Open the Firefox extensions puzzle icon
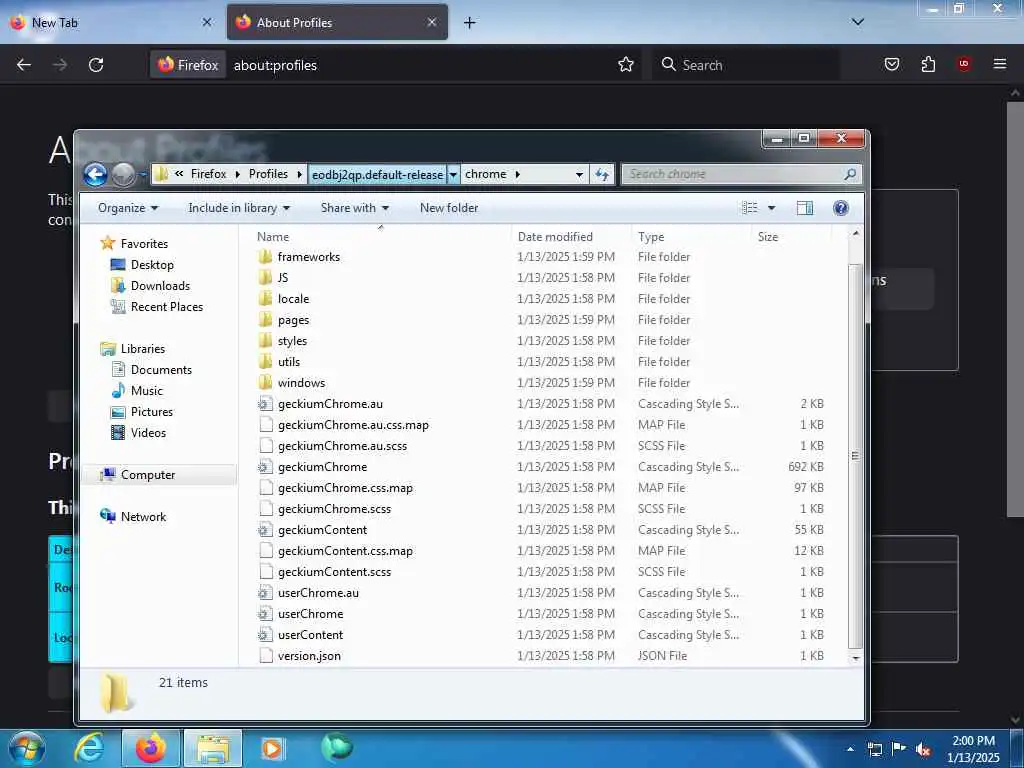Screen dimensions: 1024x768 click(928, 65)
